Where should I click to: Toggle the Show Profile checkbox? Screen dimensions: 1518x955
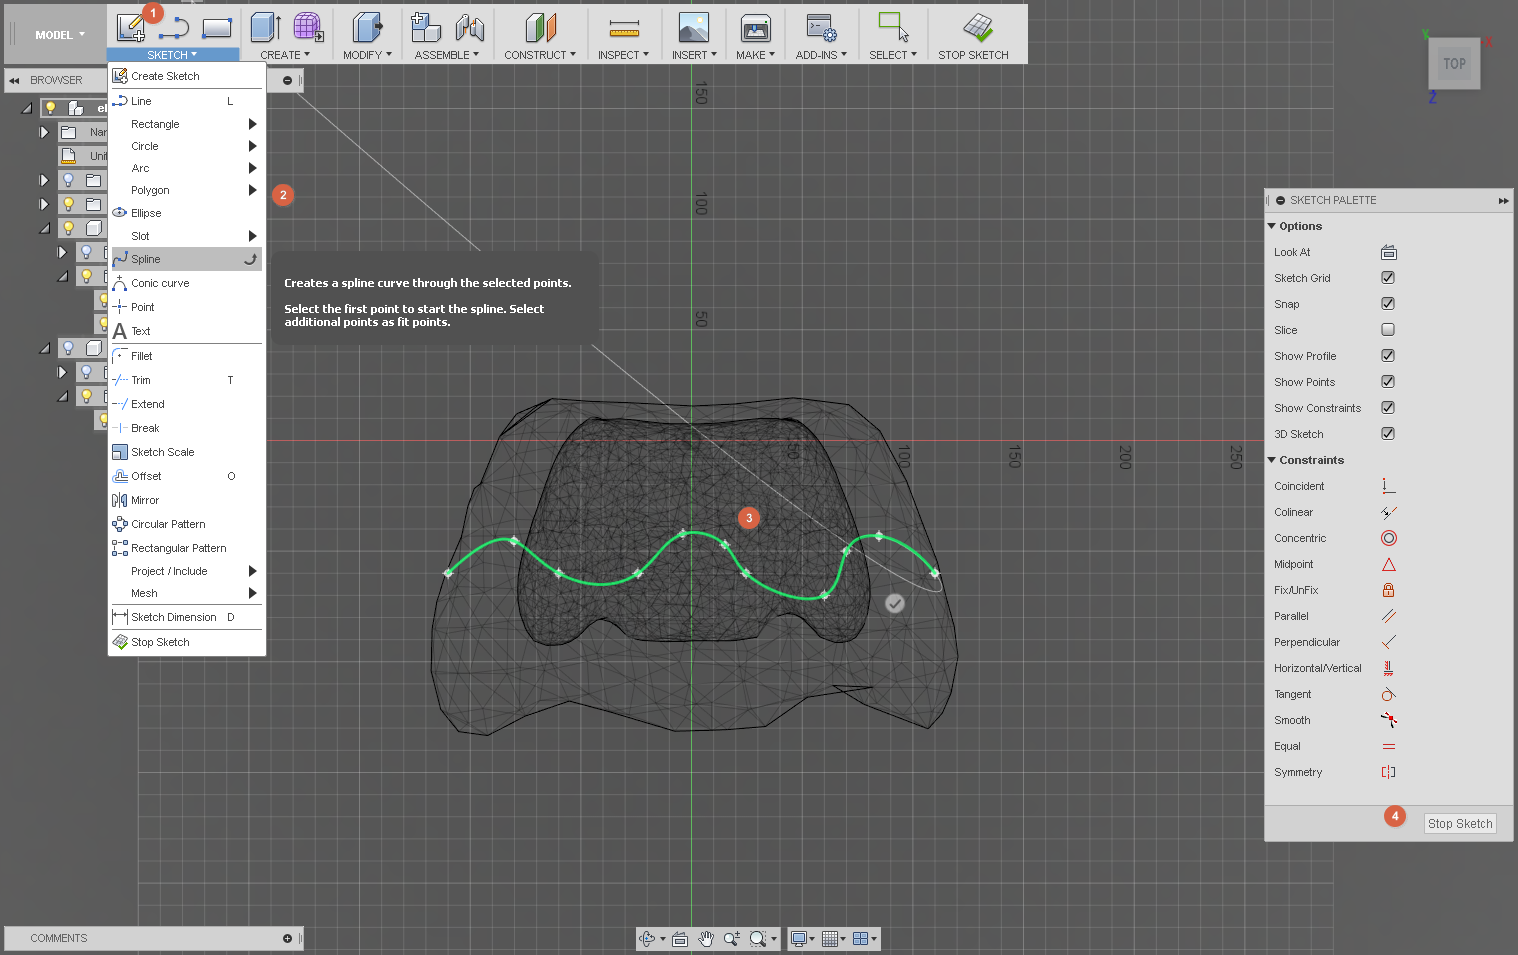1388,356
